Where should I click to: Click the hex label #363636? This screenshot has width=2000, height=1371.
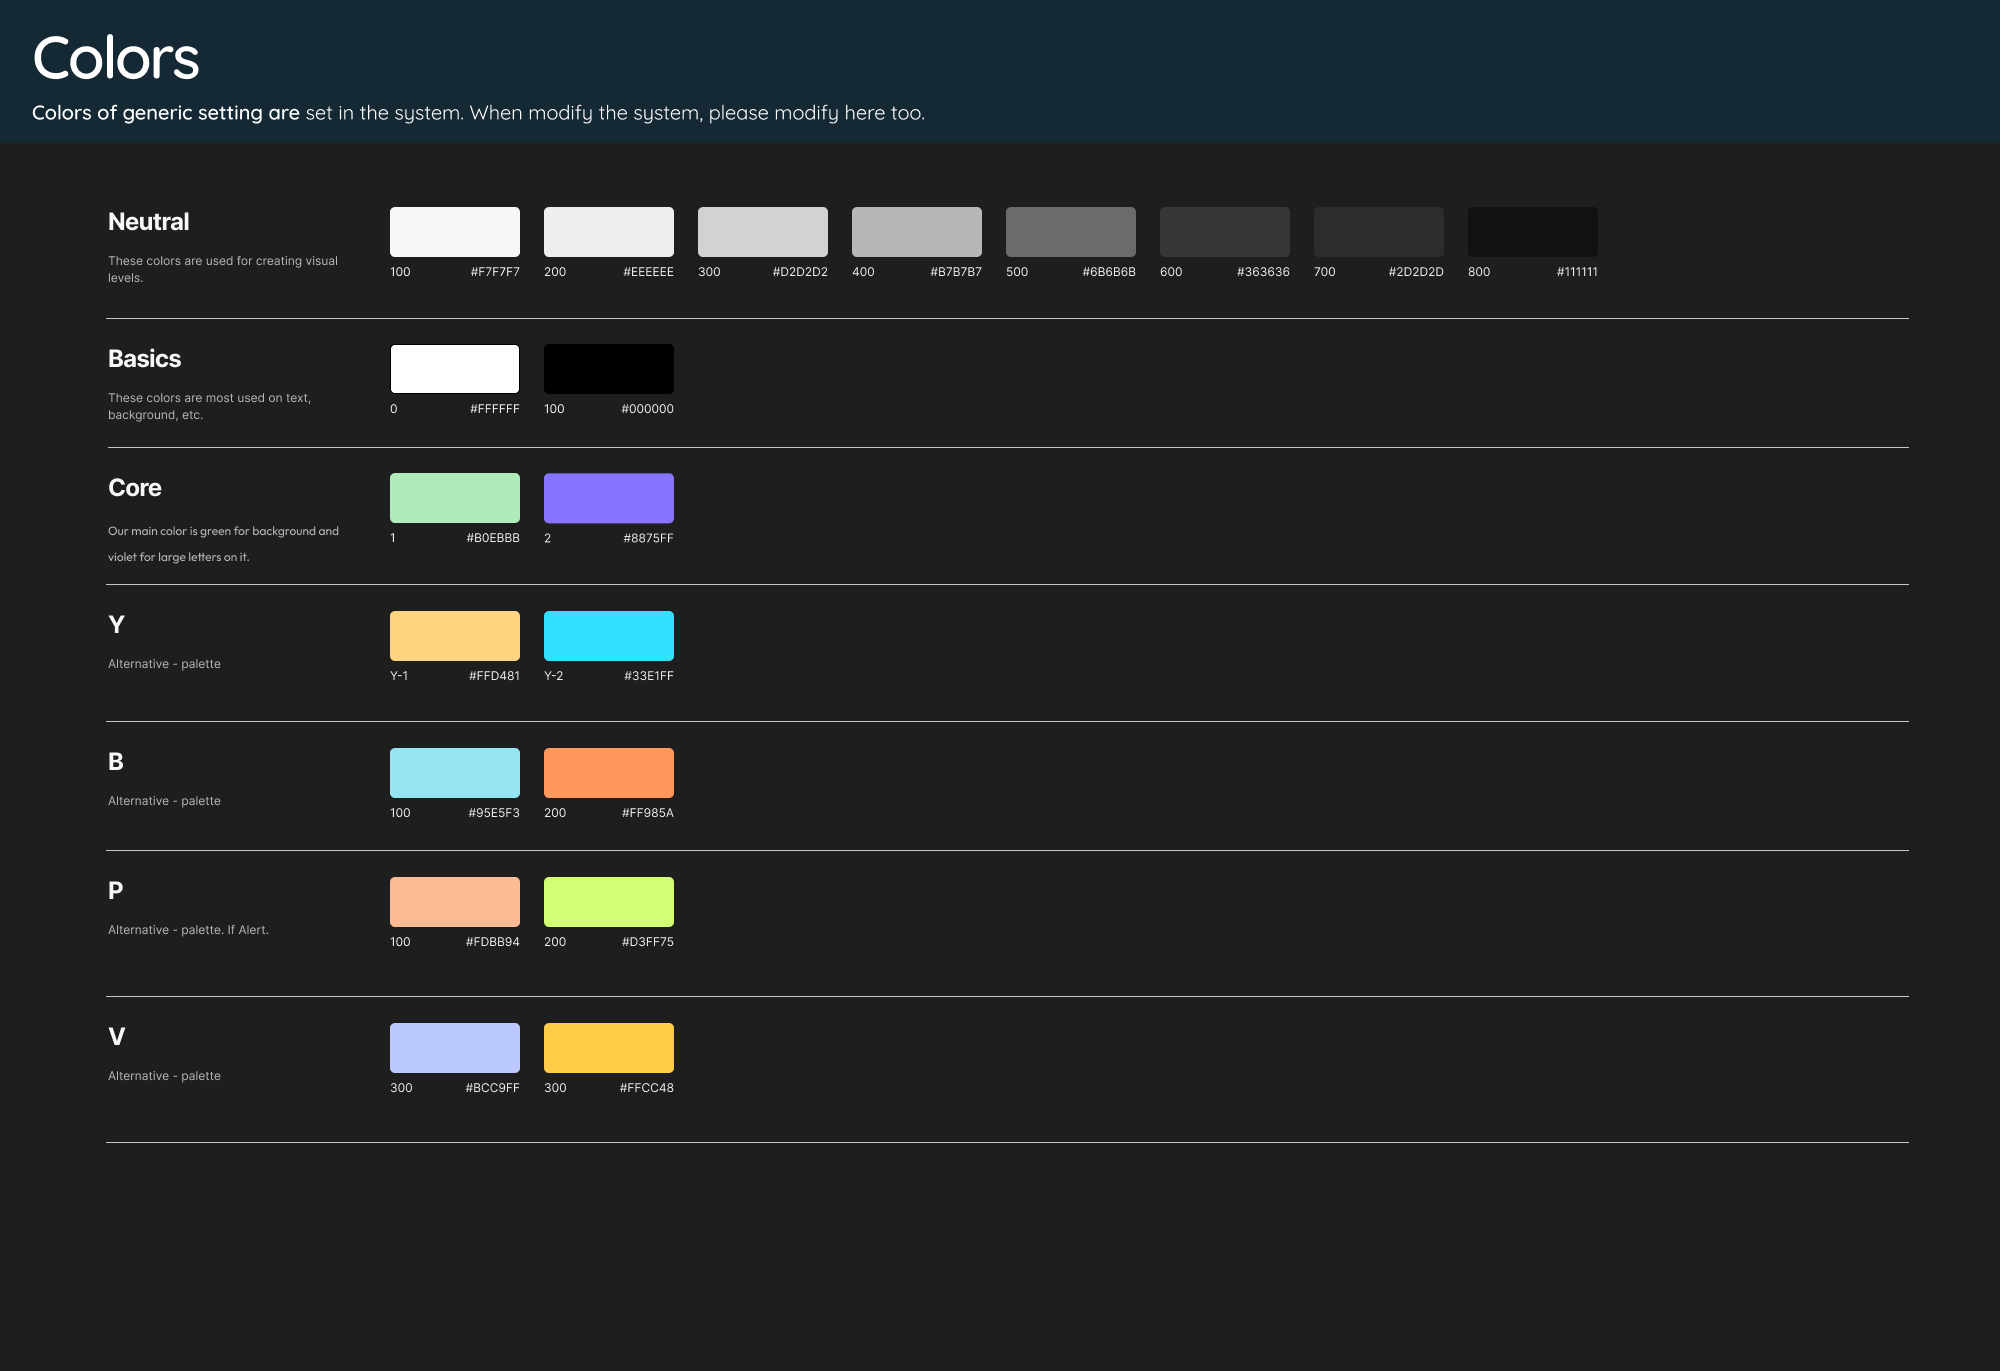tap(1263, 272)
